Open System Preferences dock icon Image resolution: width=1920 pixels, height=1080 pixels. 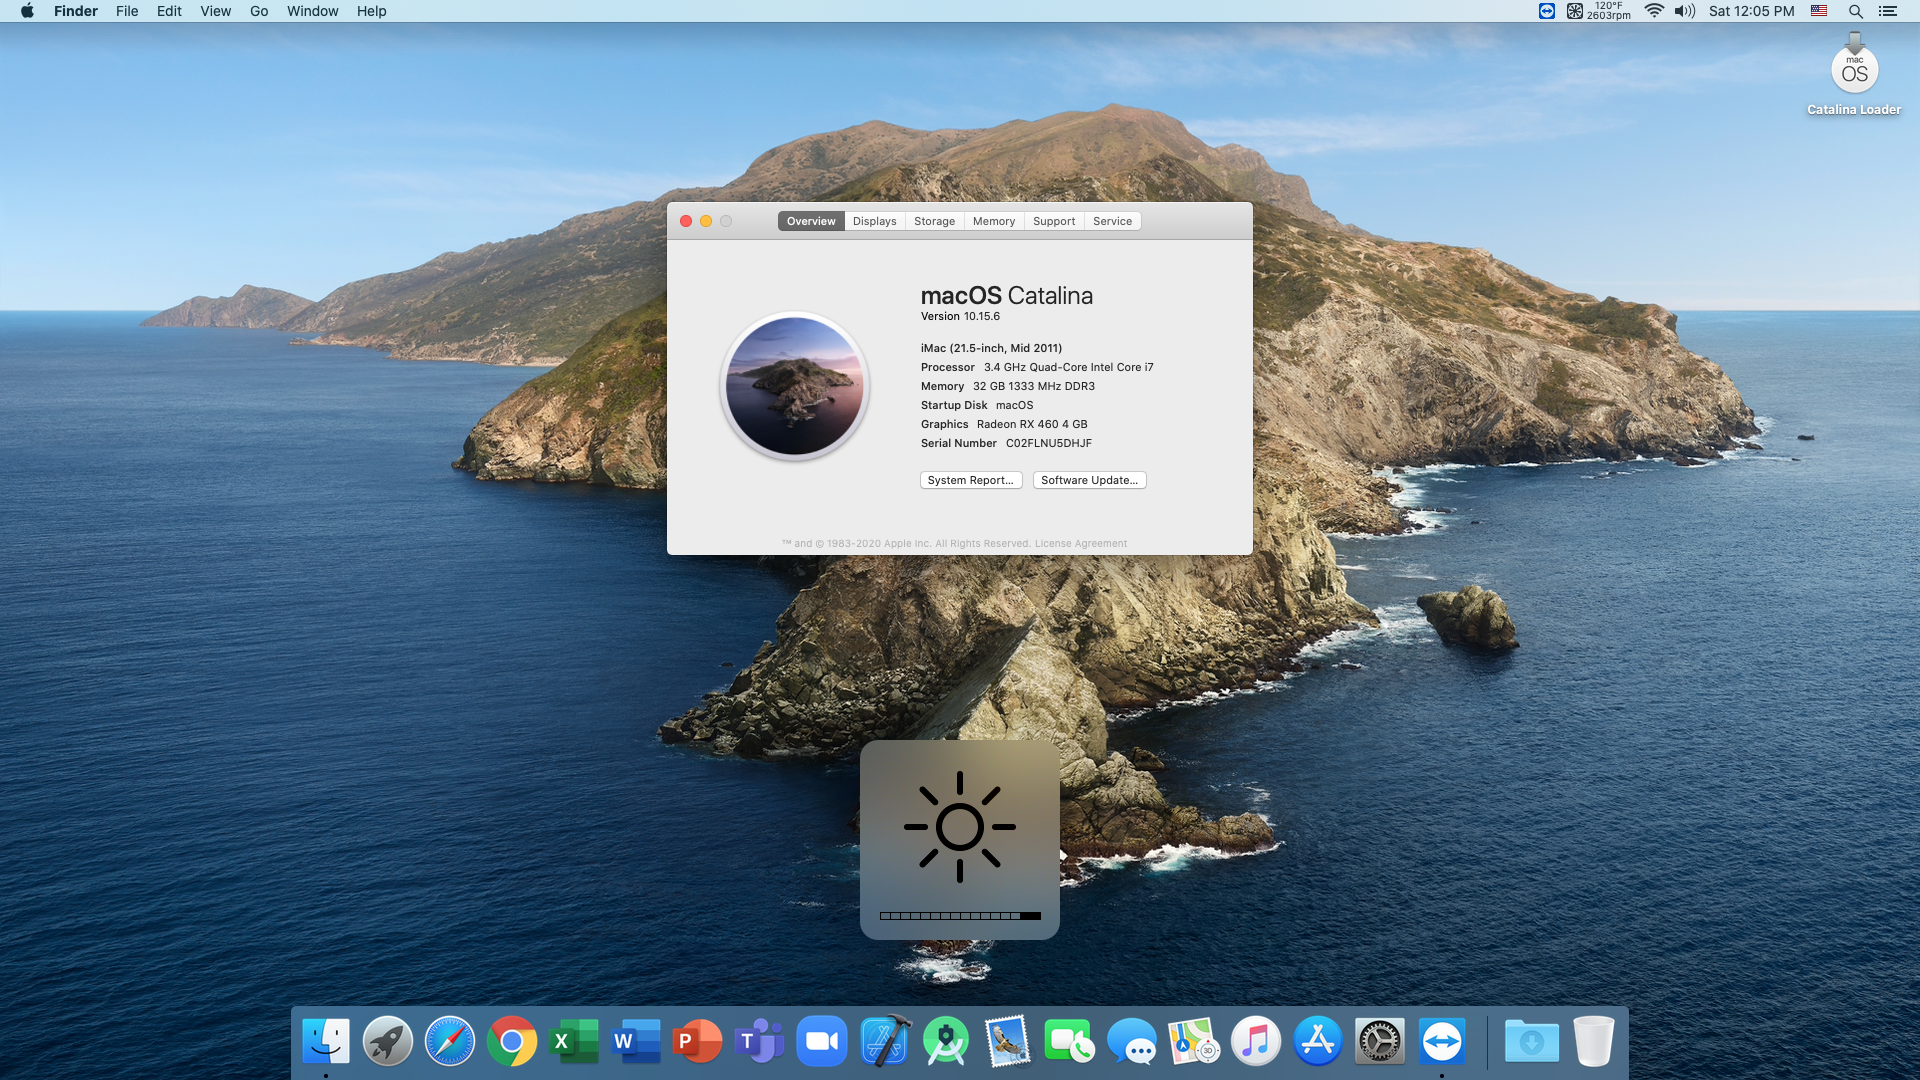pos(1379,1042)
